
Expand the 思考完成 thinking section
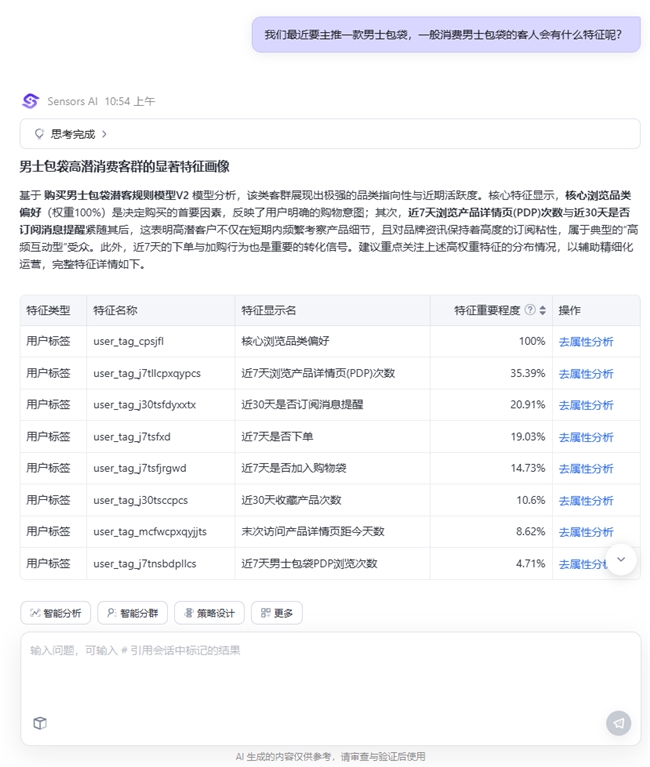coord(78,134)
